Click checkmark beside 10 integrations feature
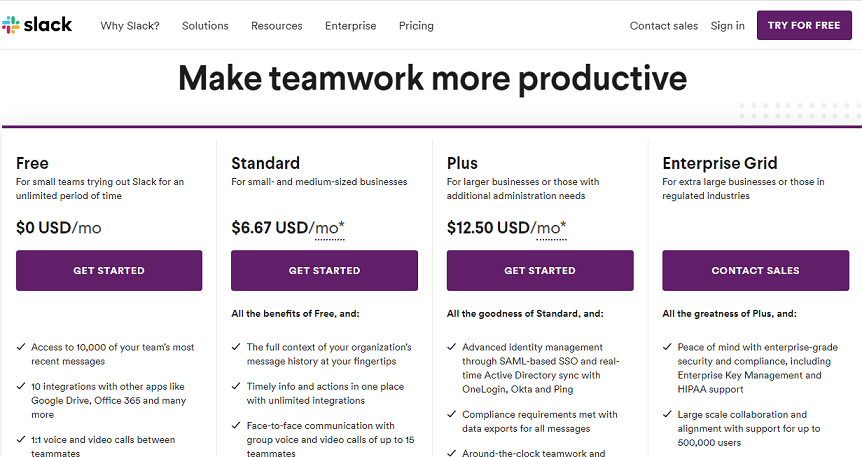 coord(21,386)
